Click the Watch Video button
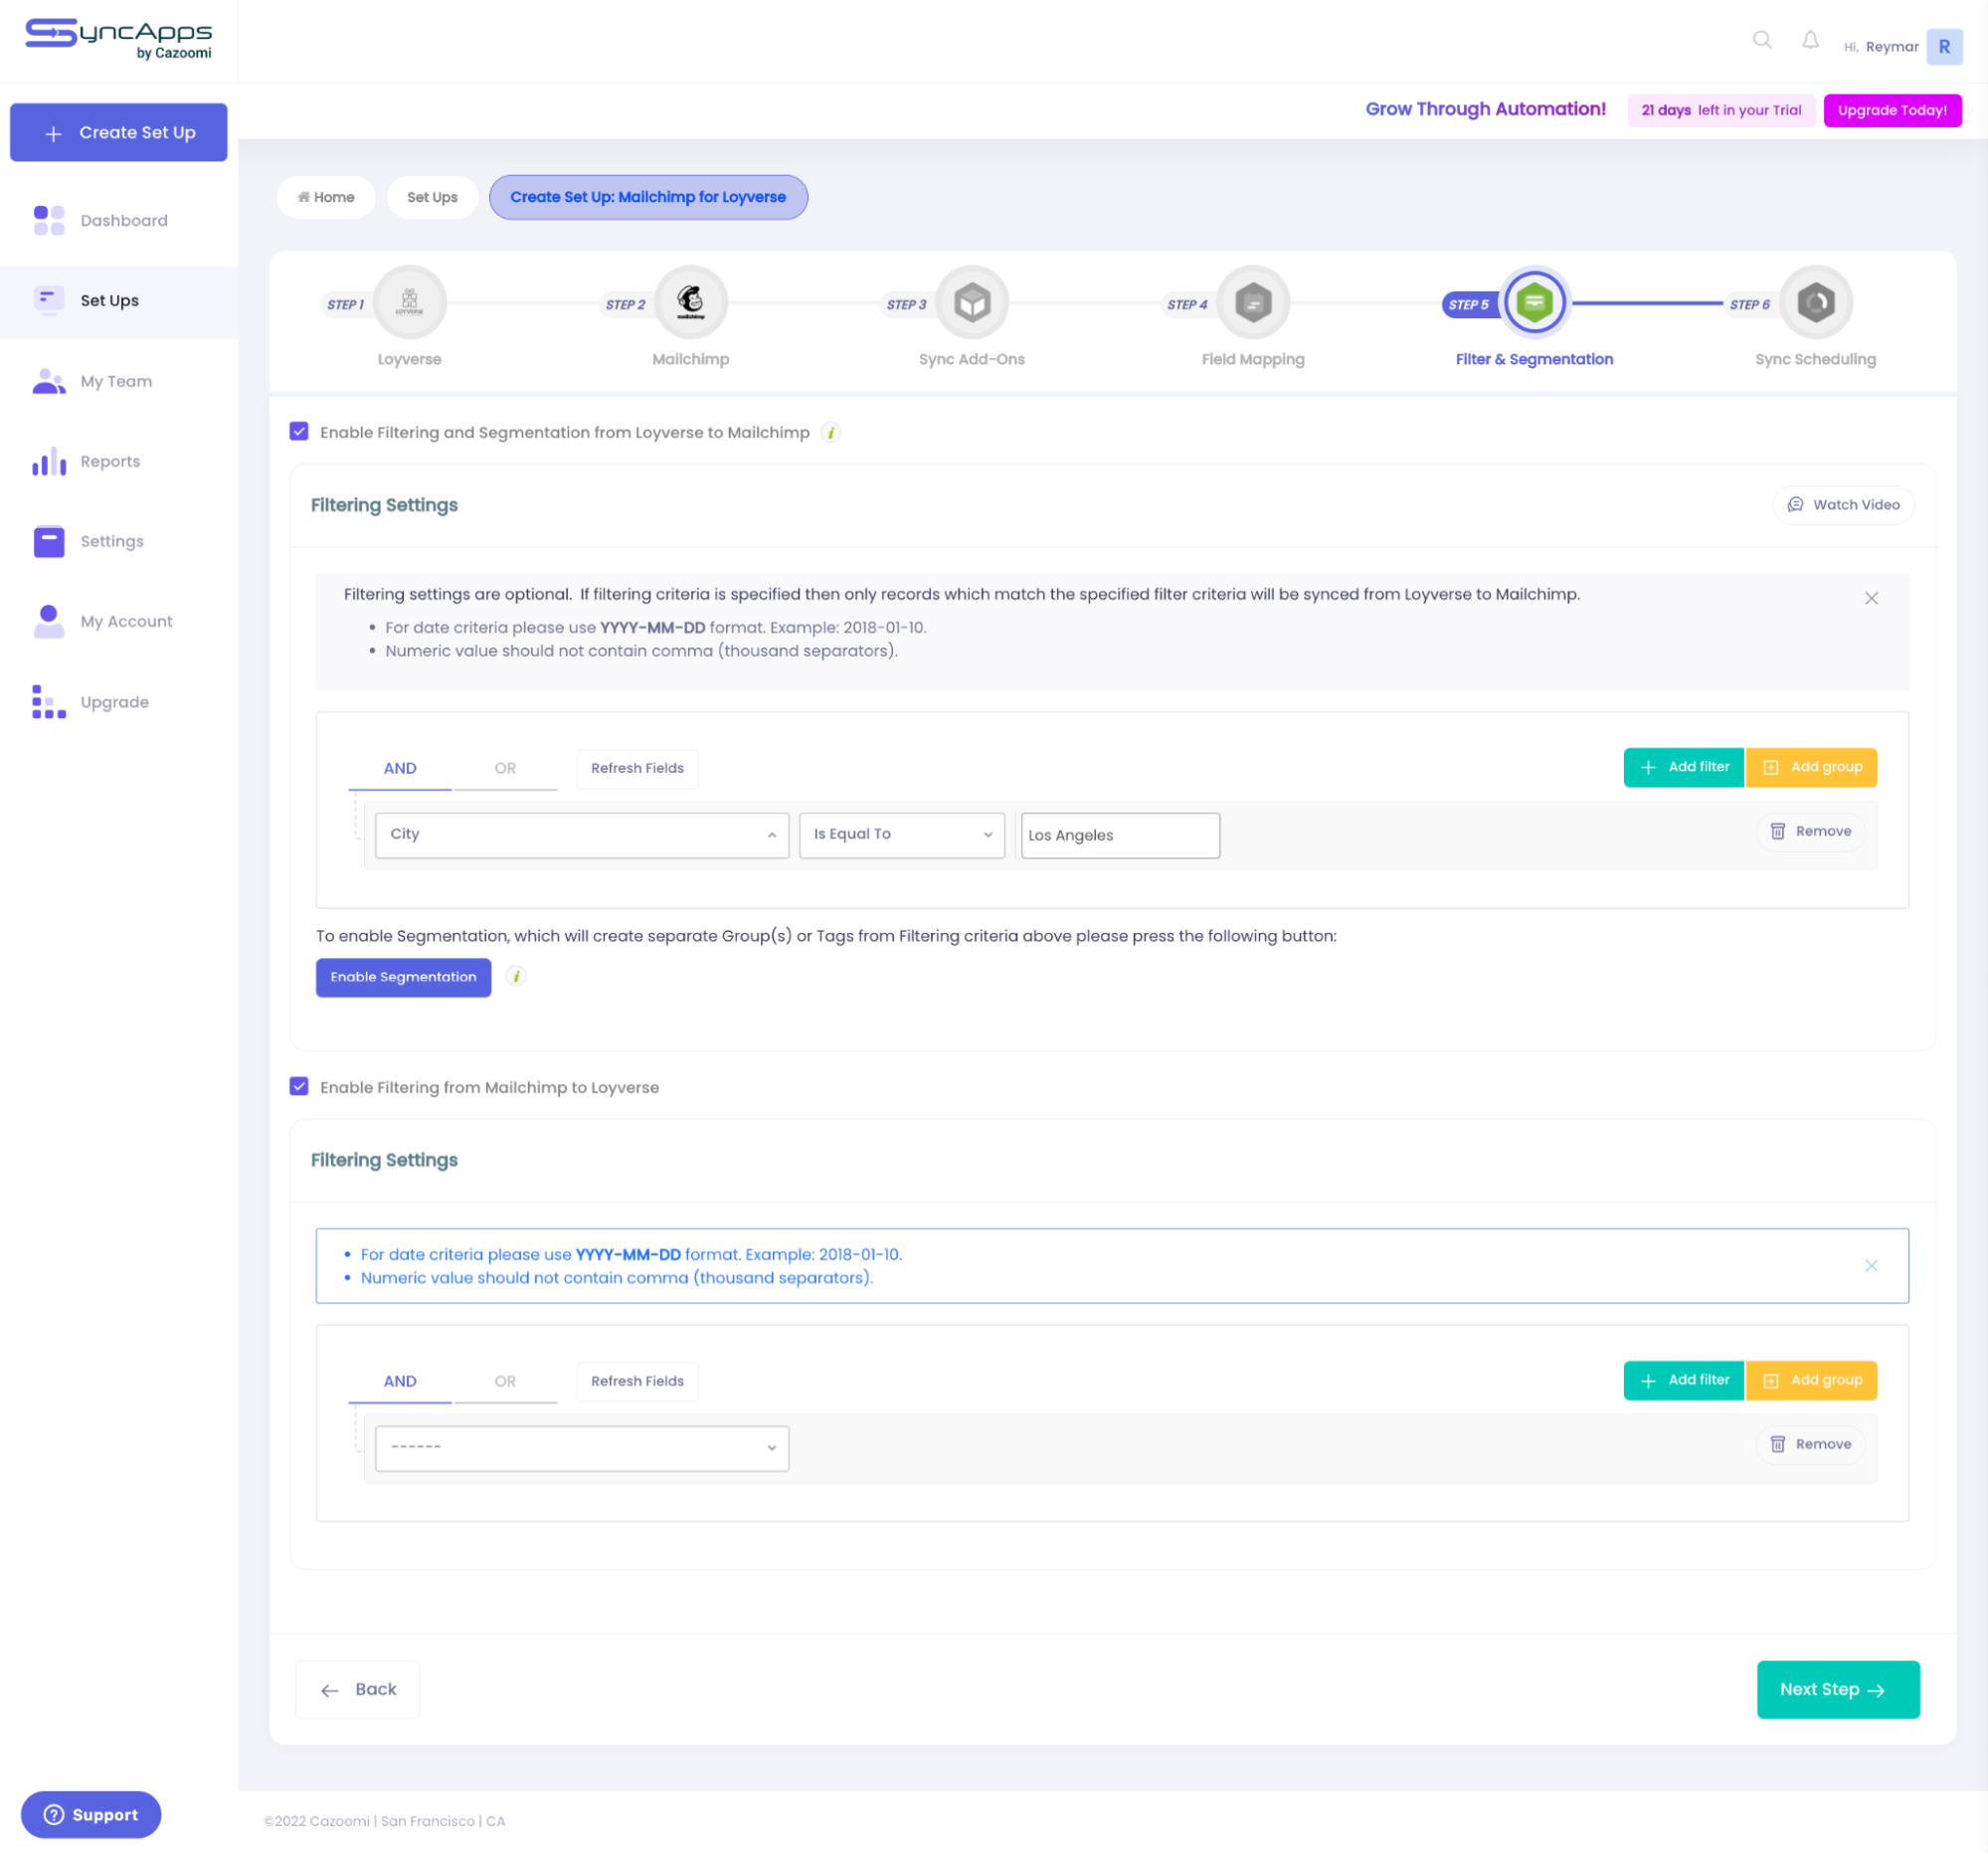Image resolution: width=1988 pixels, height=1854 pixels. click(x=1844, y=505)
